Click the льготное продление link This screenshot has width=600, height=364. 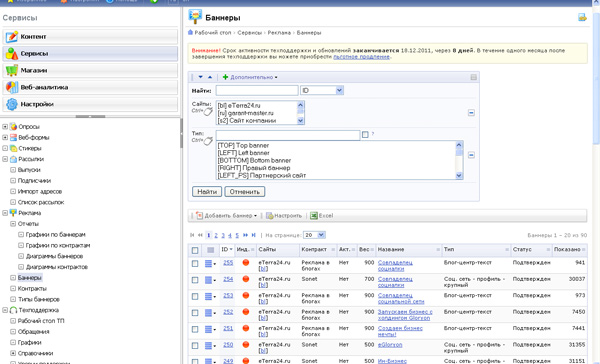click(361, 57)
